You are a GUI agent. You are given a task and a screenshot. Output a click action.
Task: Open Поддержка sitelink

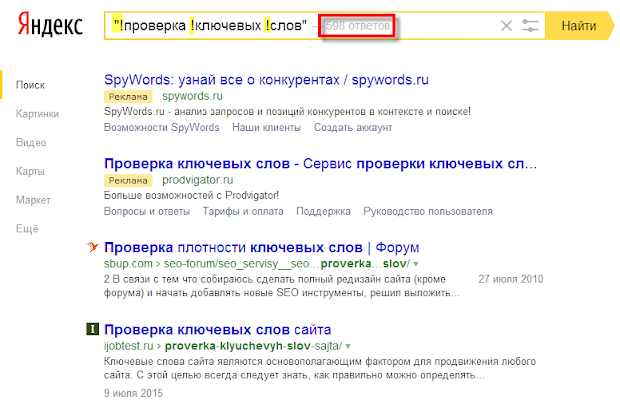pos(323,212)
